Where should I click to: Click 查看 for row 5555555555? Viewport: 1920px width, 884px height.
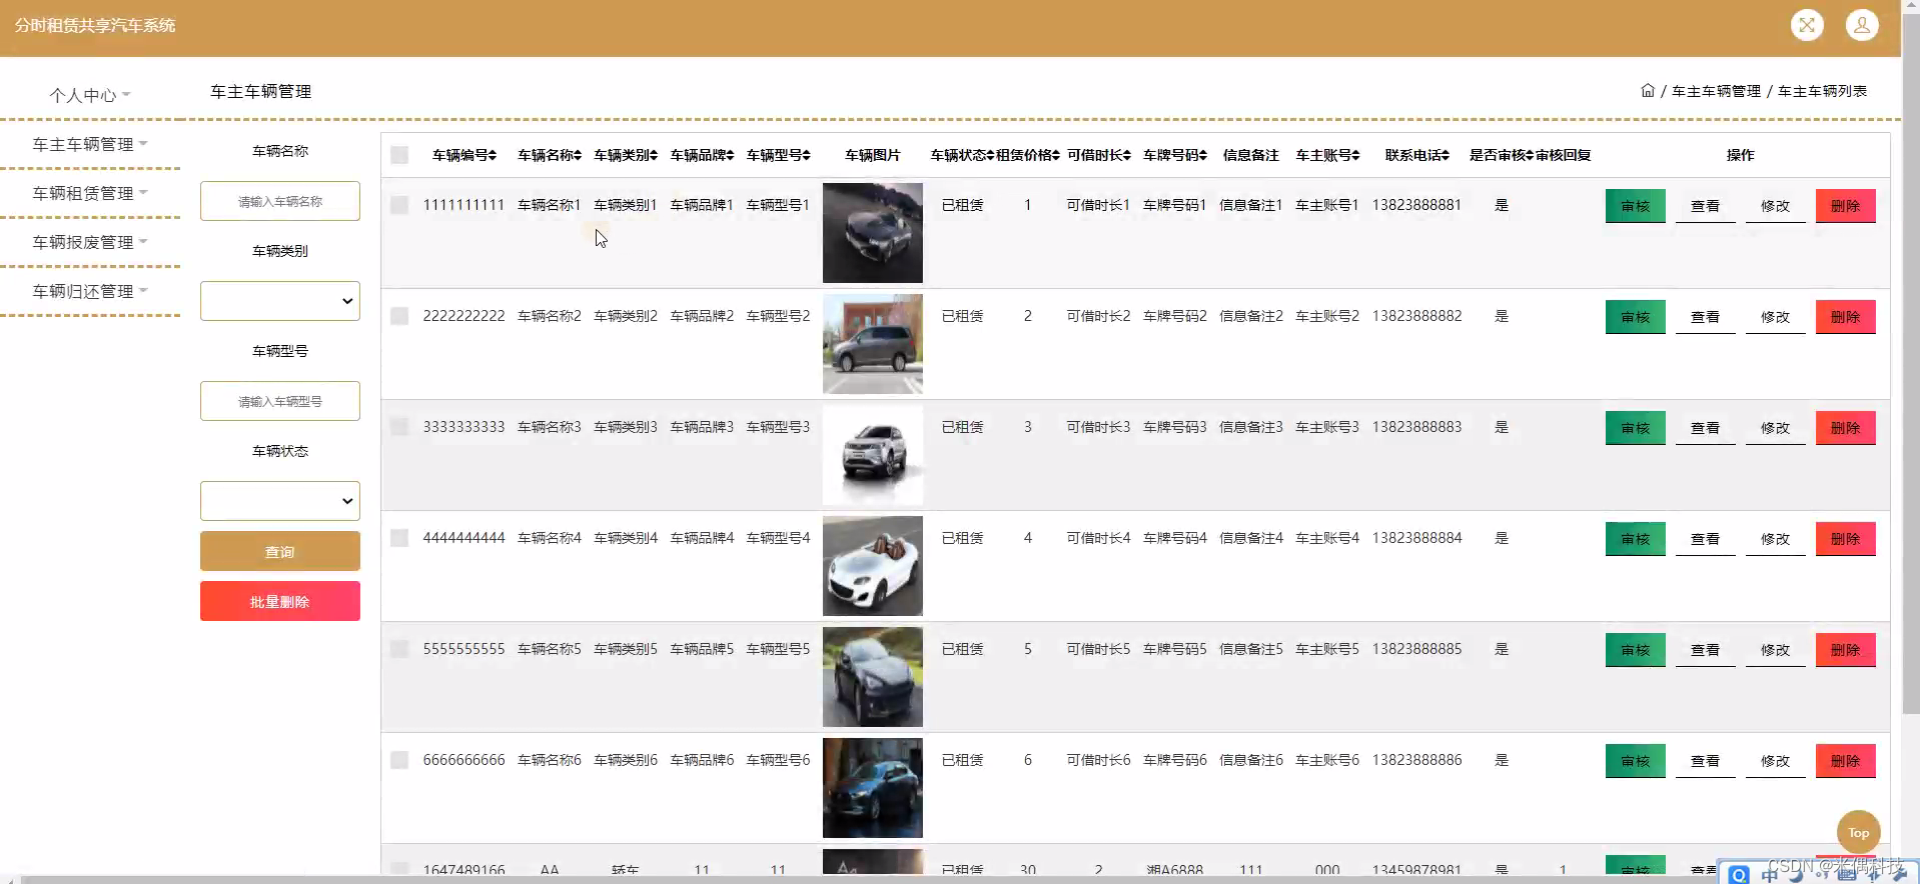pos(1705,650)
